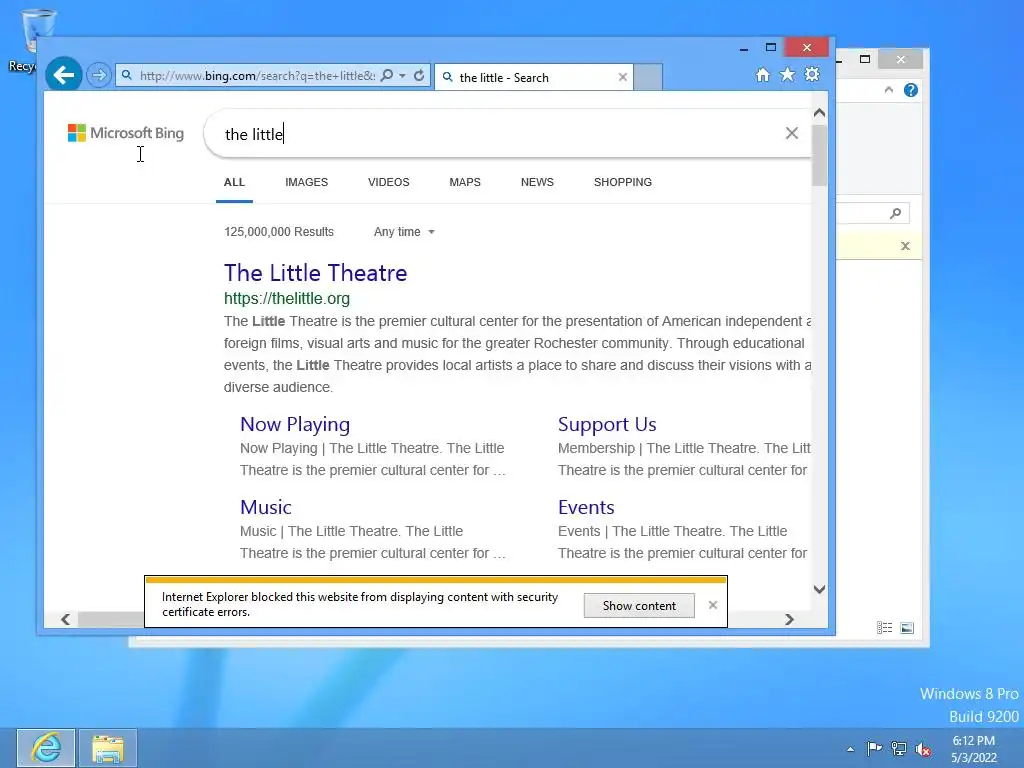
Task: Click the muted volume speaker icon
Action: (923, 749)
